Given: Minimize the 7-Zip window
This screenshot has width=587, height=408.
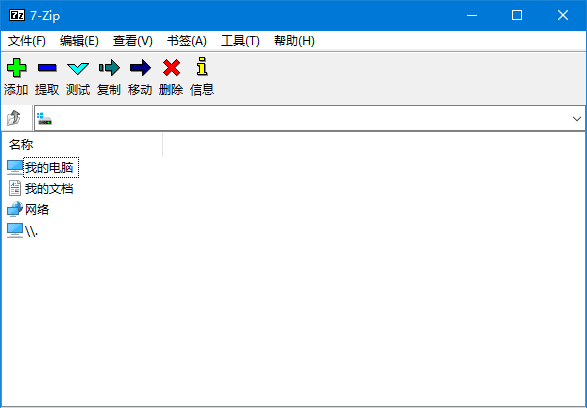Looking at the screenshot, I should coord(472,15).
